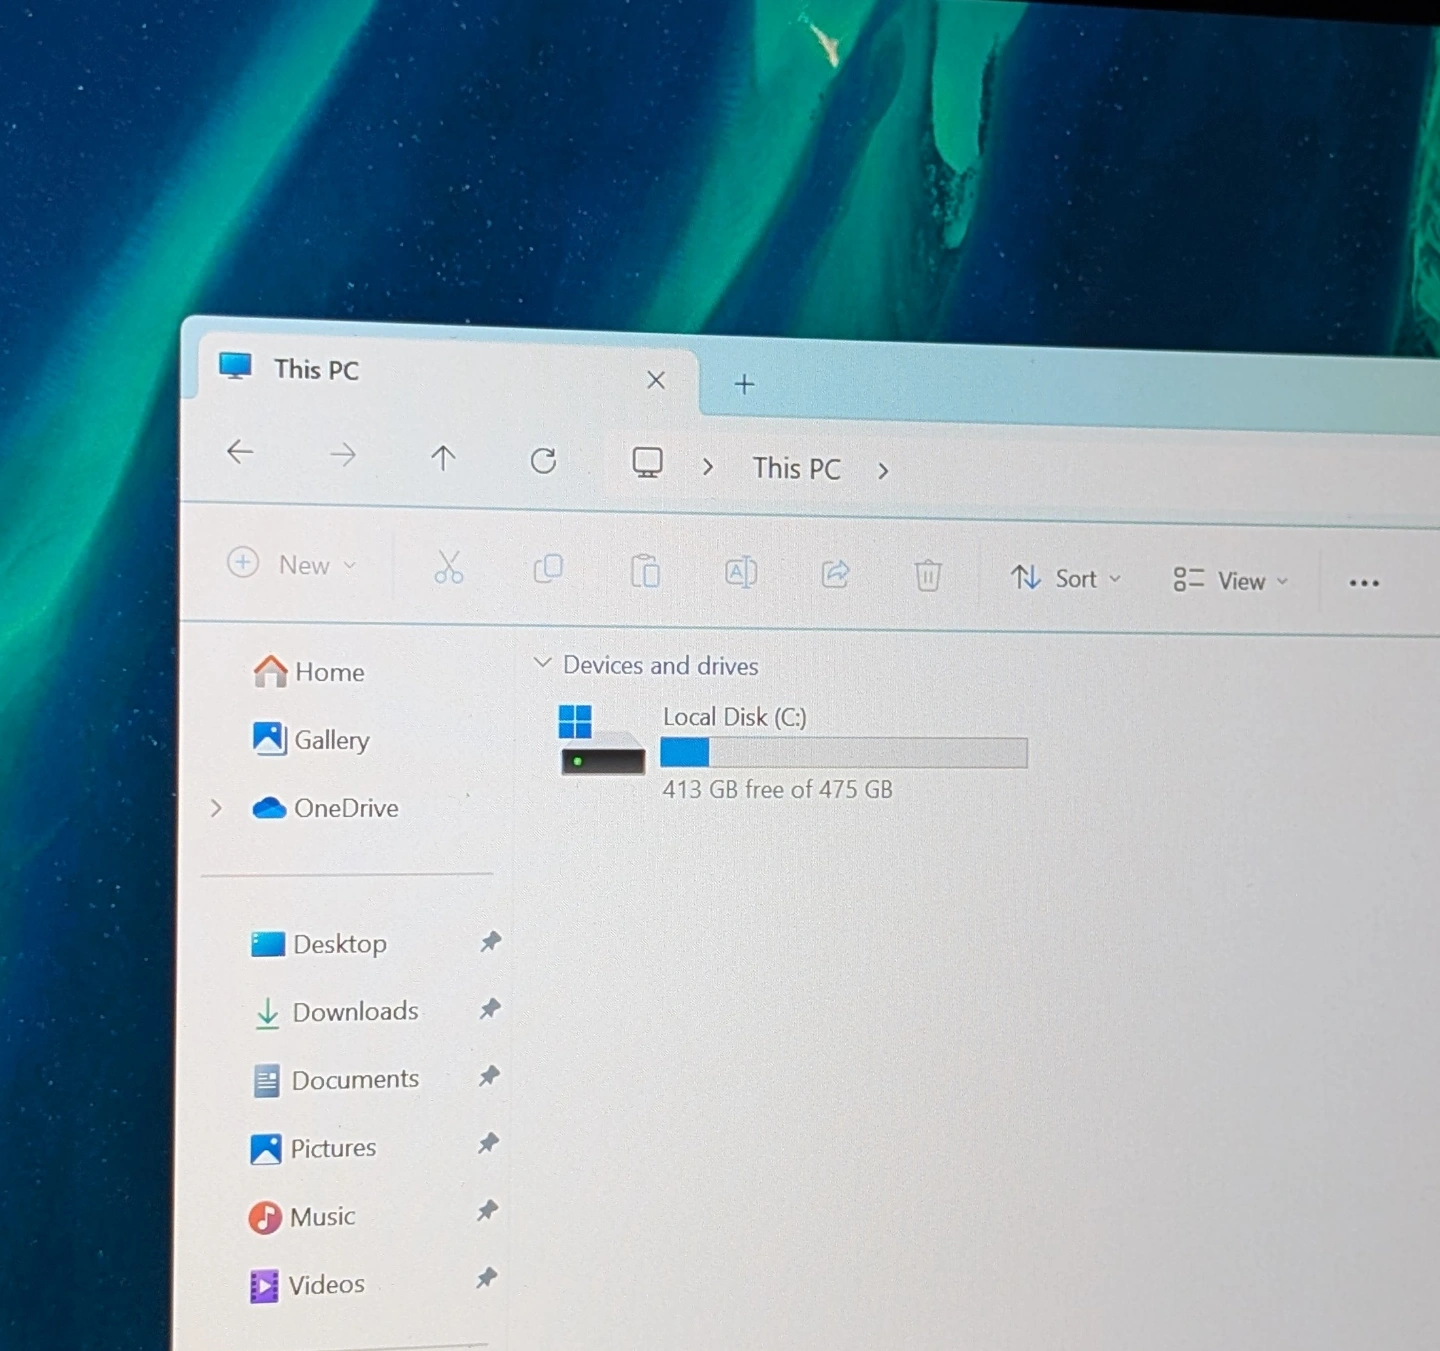1440x1351 pixels.
Task: Unpin Music using its pin icon
Action: click(487, 1211)
